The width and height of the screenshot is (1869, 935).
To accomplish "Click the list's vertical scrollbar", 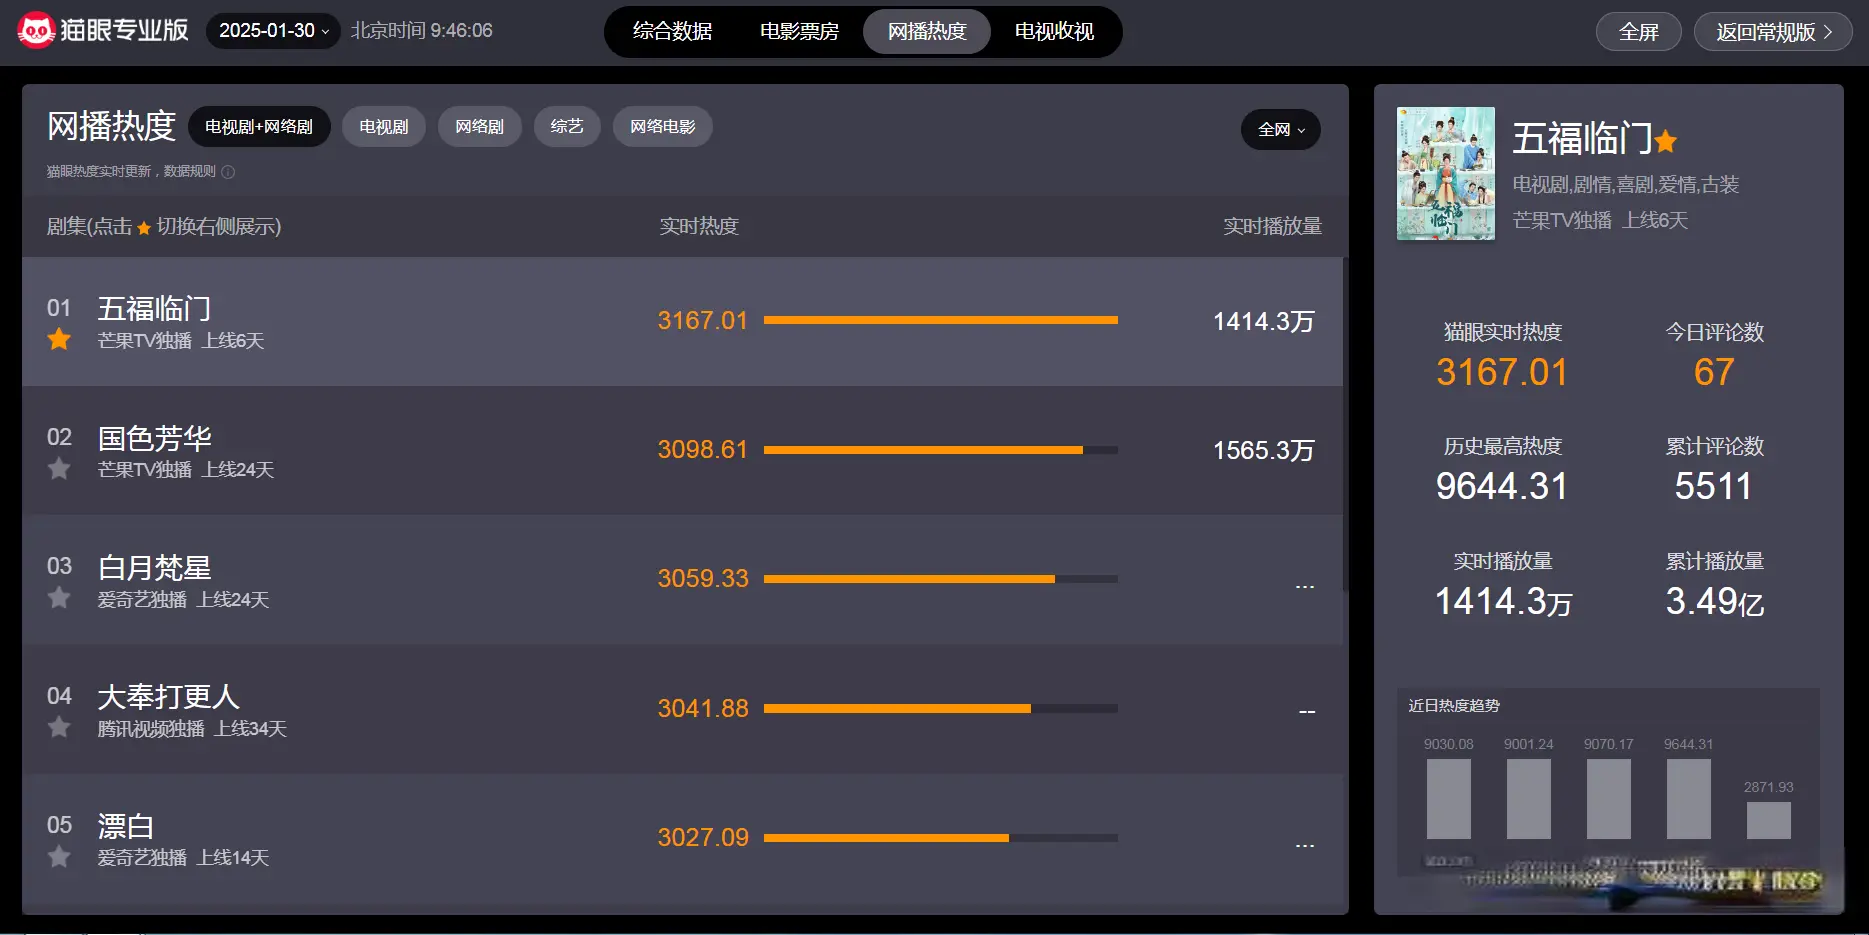I will [1344, 425].
